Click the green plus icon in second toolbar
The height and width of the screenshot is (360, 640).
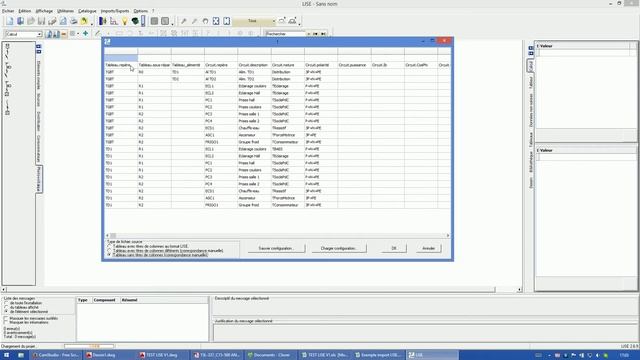tap(86, 33)
